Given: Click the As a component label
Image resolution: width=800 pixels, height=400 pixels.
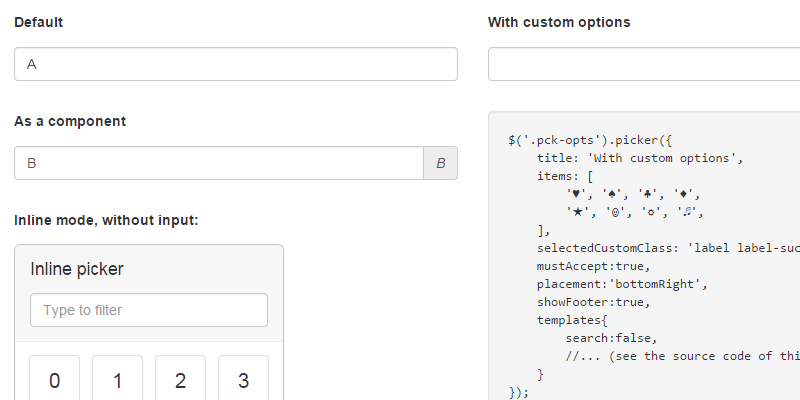Looking at the screenshot, I should click(x=70, y=121).
